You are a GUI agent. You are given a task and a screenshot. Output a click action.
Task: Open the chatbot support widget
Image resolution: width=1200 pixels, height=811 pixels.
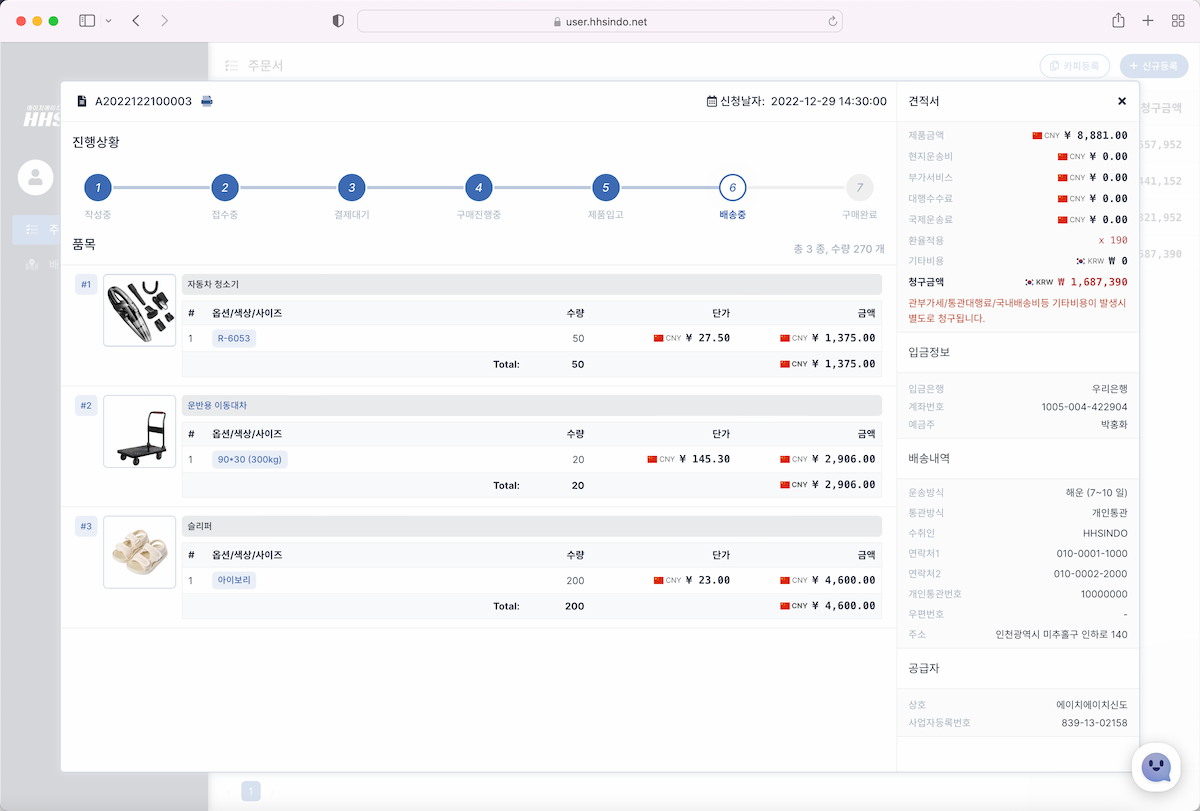1155,767
